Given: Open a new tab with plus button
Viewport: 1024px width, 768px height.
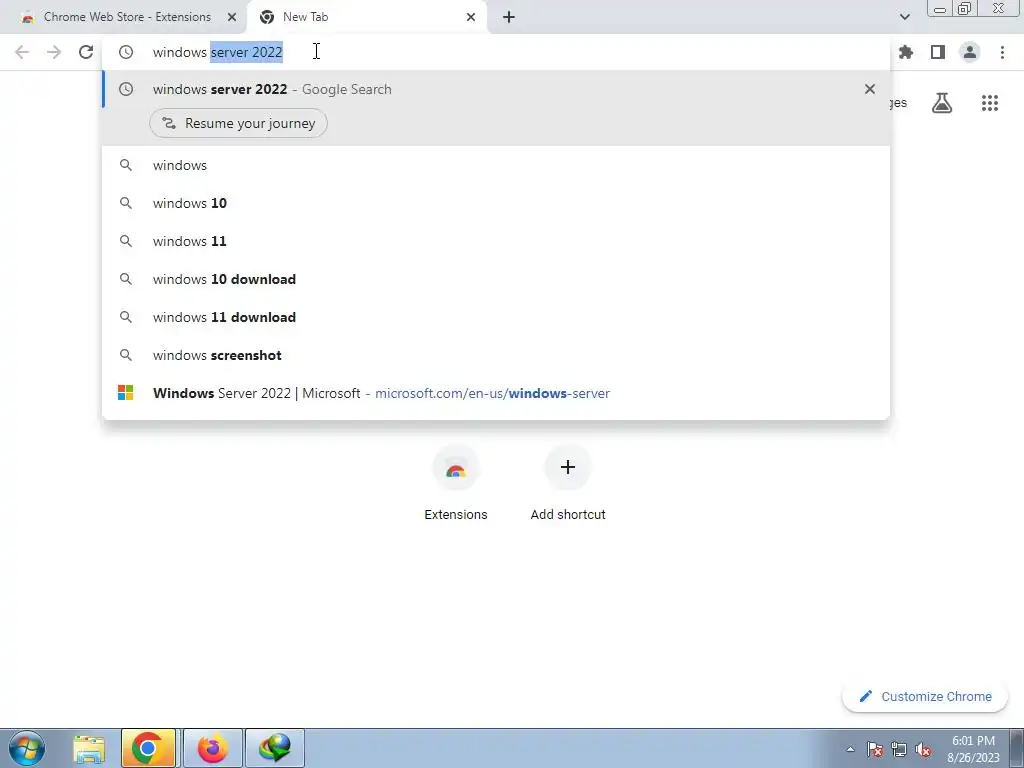Looking at the screenshot, I should point(509,17).
